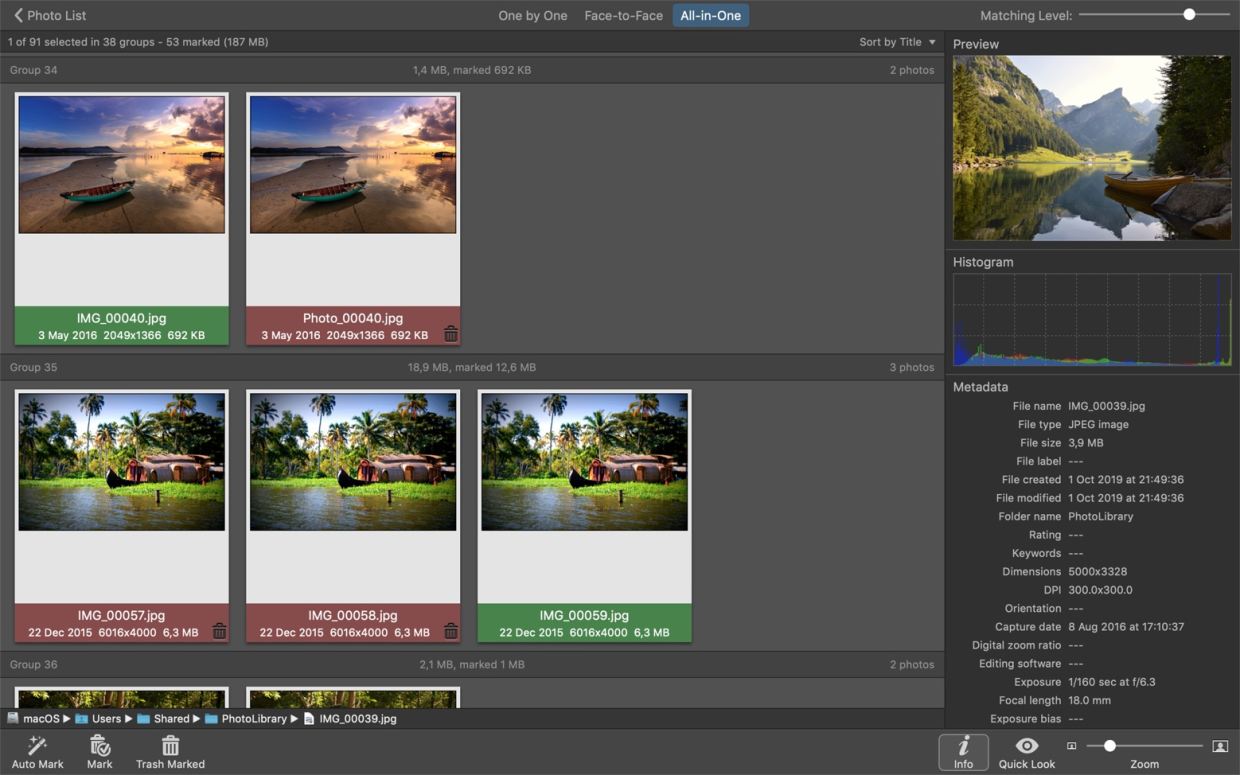Click '18,9 MB, marked 12,6 MB' group summary
The image size is (1240, 775).
pos(472,367)
